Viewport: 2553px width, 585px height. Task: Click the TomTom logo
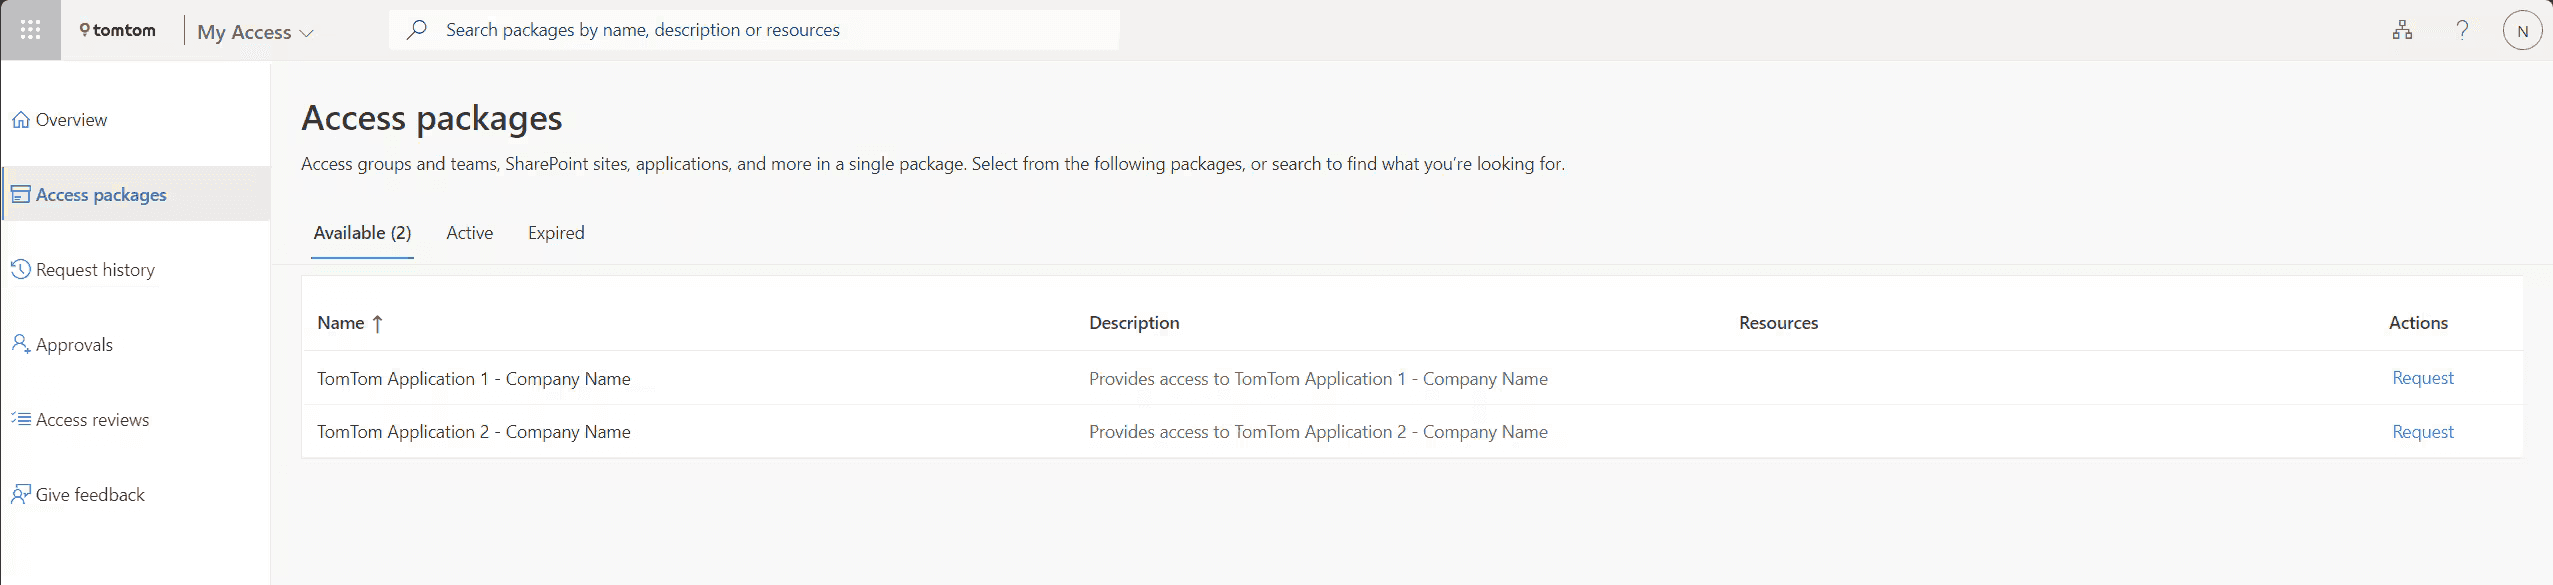(118, 30)
